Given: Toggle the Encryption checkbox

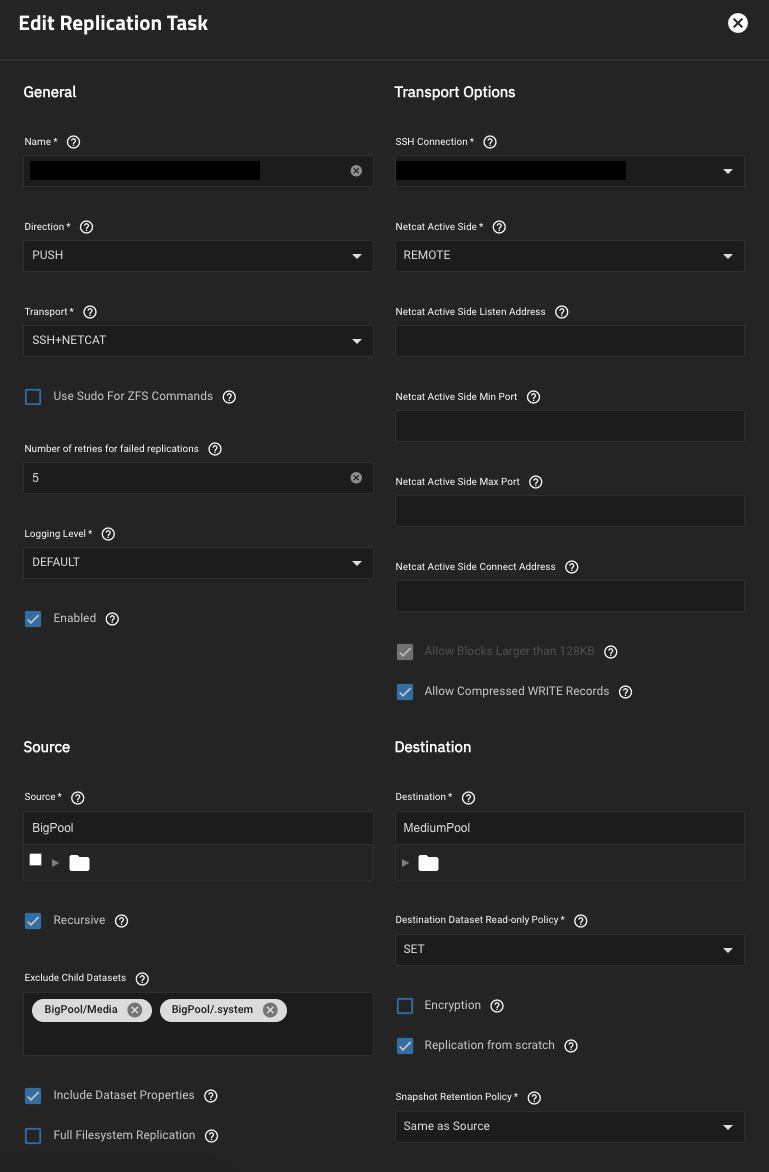Looking at the screenshot, I should 405,1006.
